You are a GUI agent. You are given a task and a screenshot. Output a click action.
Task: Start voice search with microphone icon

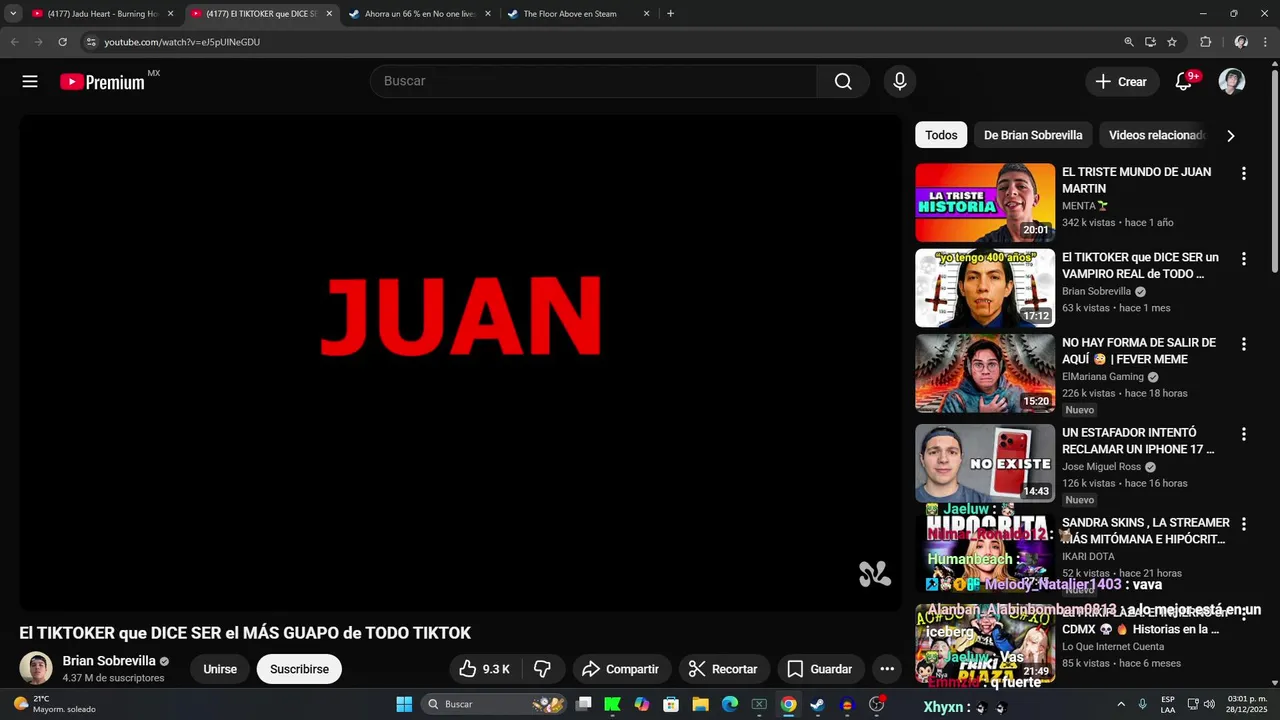[900, 82]
